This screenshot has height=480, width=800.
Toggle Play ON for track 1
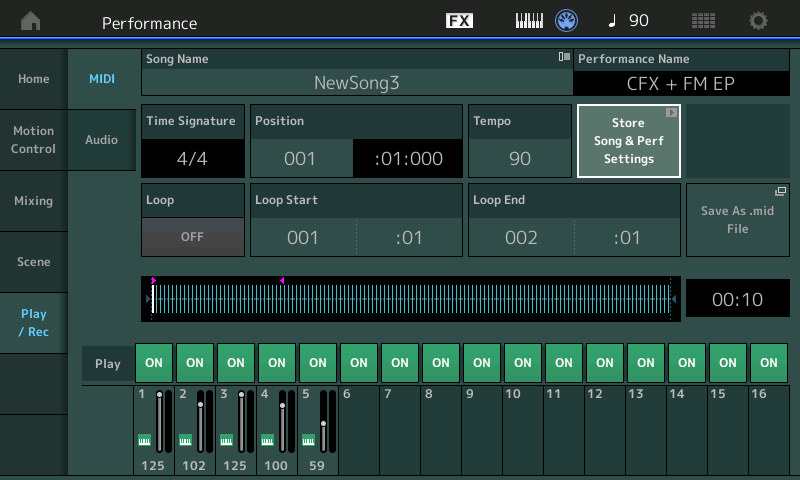[x=154, y=363]
